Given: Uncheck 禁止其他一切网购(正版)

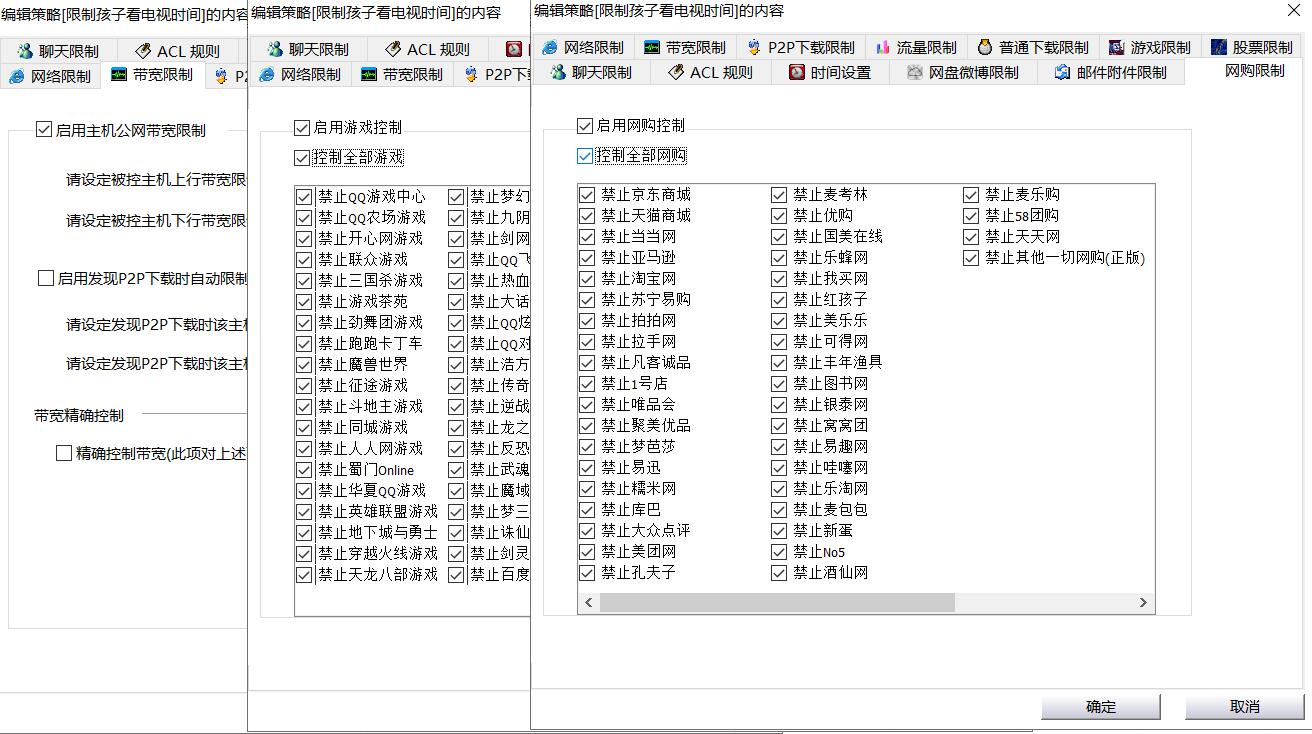Looking at the screenshot, I should coord(971,258).
